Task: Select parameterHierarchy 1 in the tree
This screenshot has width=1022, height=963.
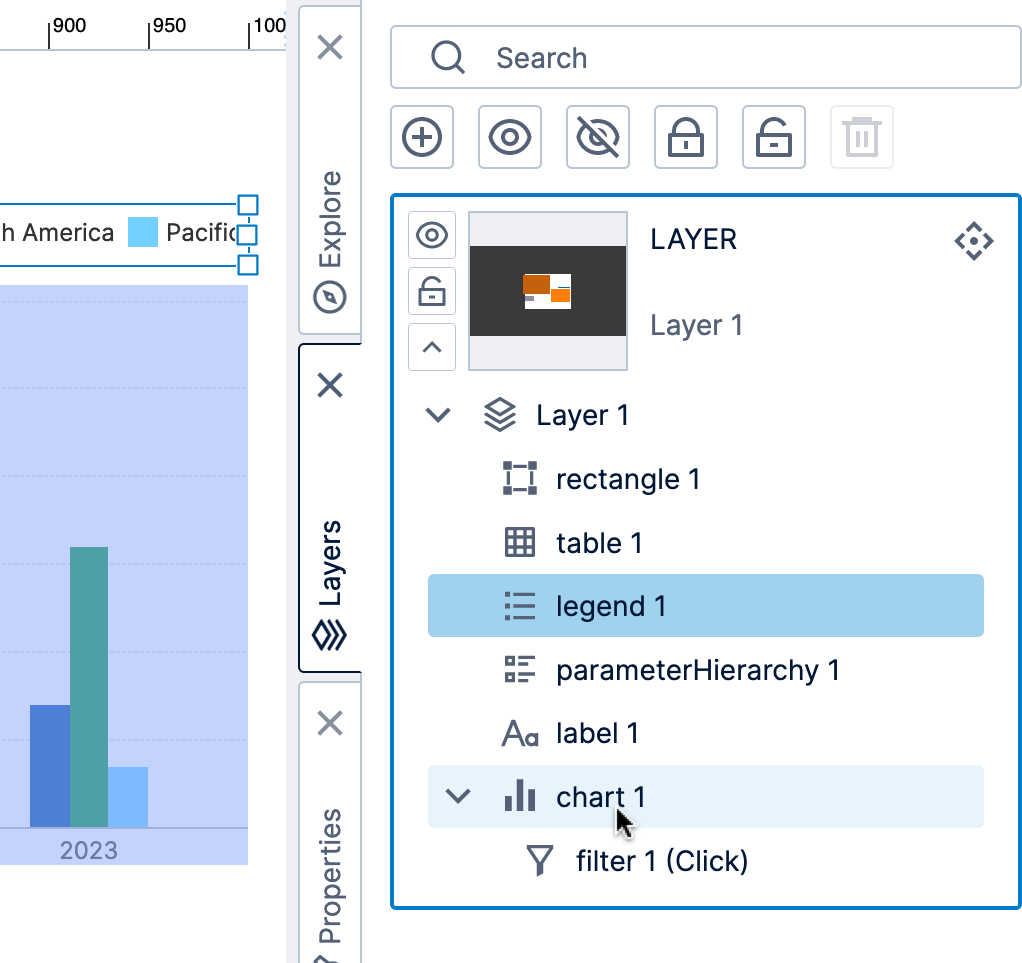Action: (697, 670)
